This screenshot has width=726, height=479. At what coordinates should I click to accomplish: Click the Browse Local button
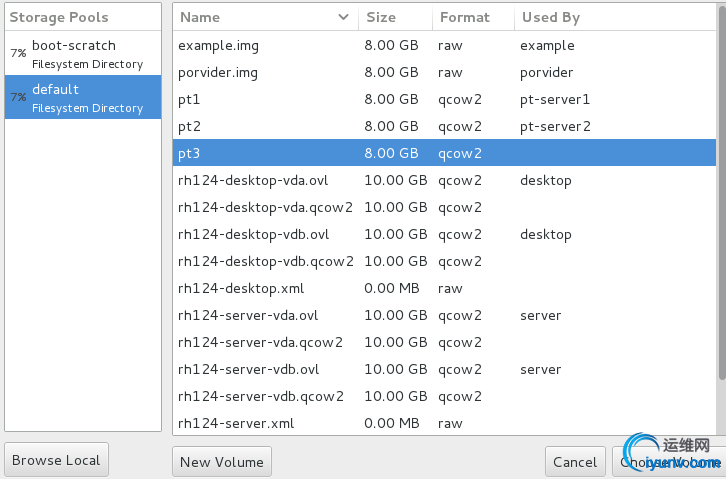(x=56, y=460)
